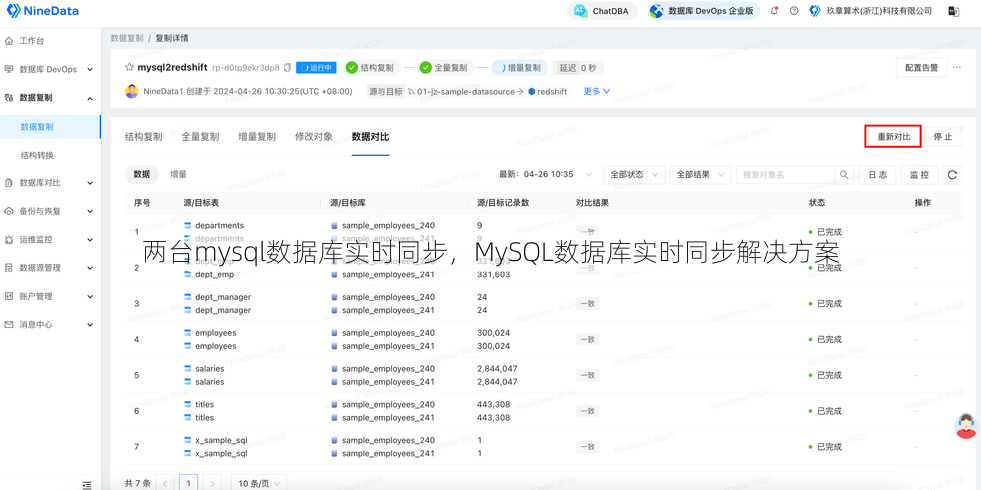Viewport: 981px width, 490px height.
Task: Refresh the comparison table
Action: coord(952,175)
